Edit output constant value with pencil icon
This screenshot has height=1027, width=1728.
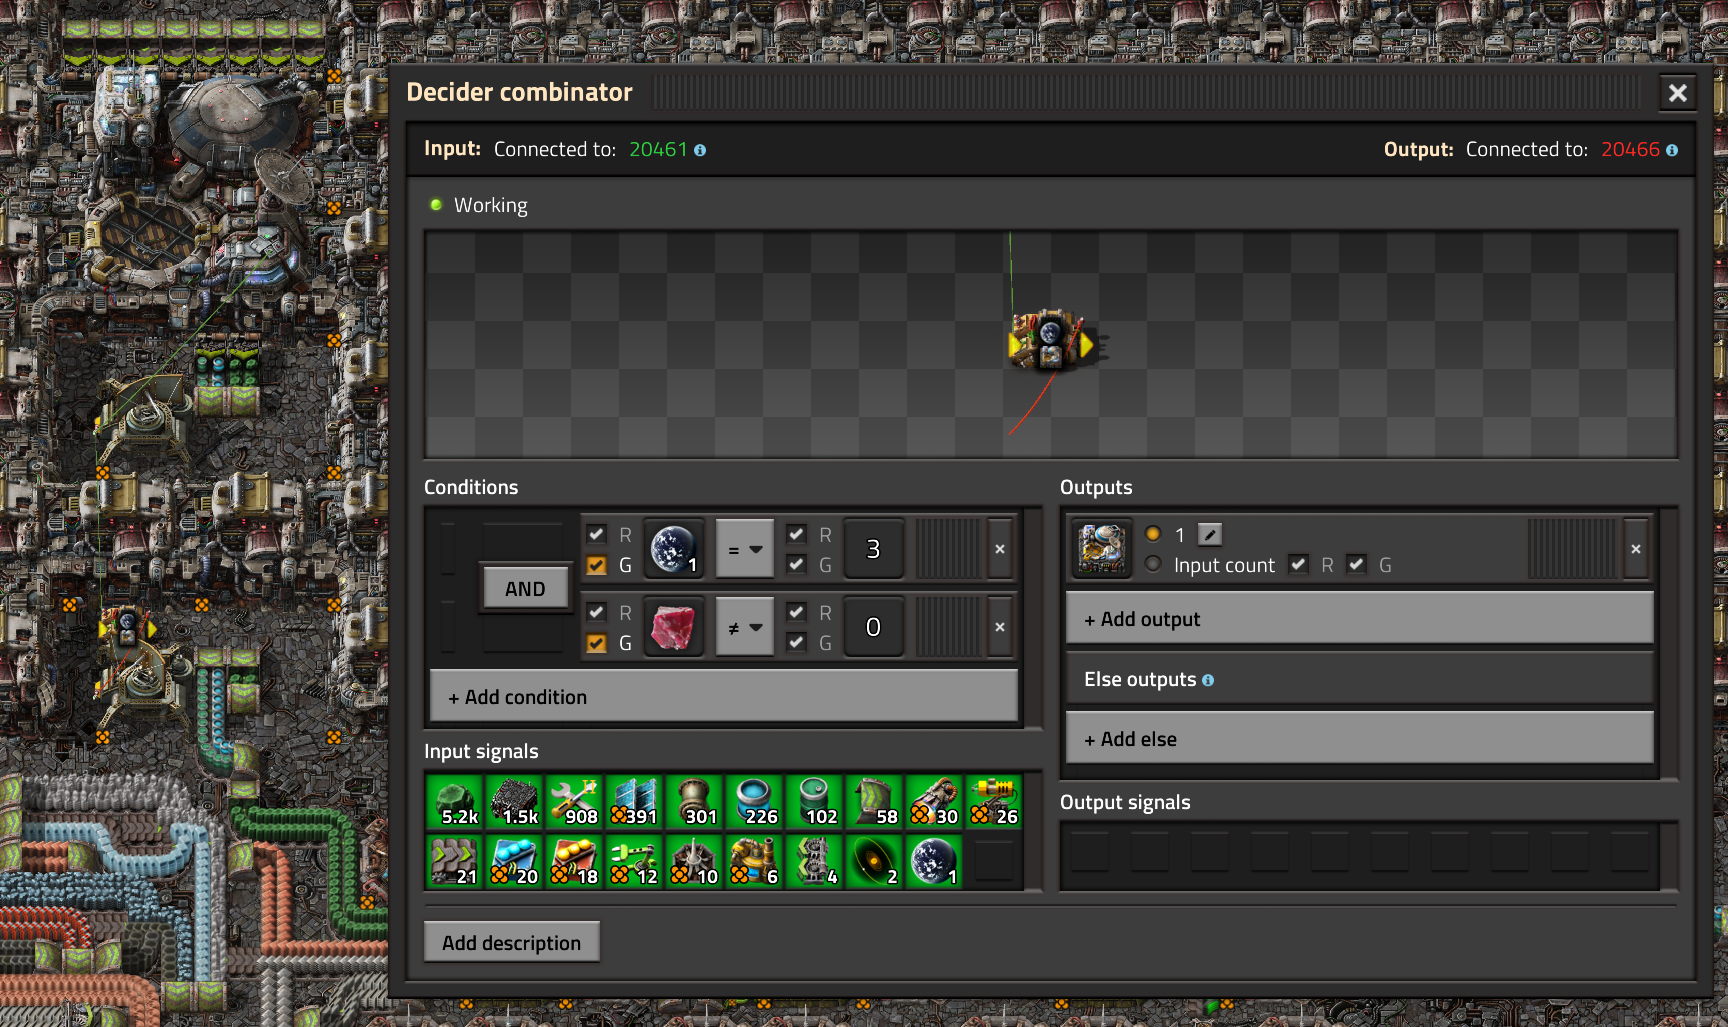click(1210, 535)
